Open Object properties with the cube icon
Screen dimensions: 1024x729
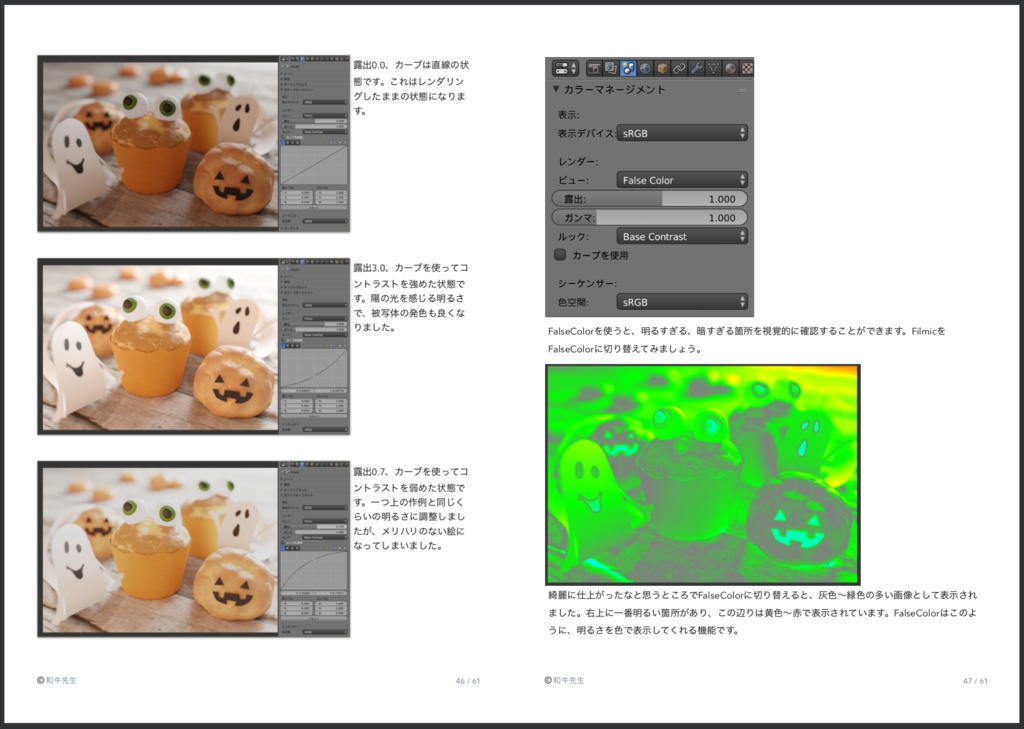(662, 68)
